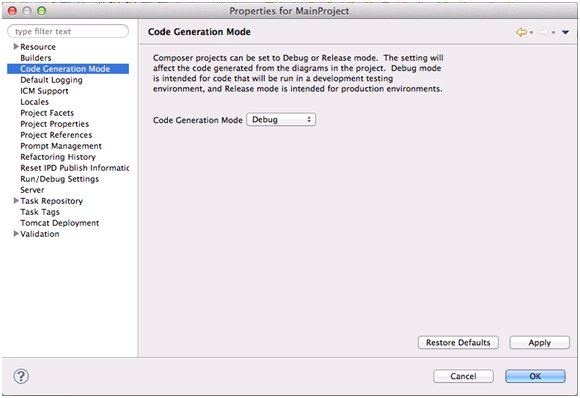Click the type filter text field

click(68, 31)
